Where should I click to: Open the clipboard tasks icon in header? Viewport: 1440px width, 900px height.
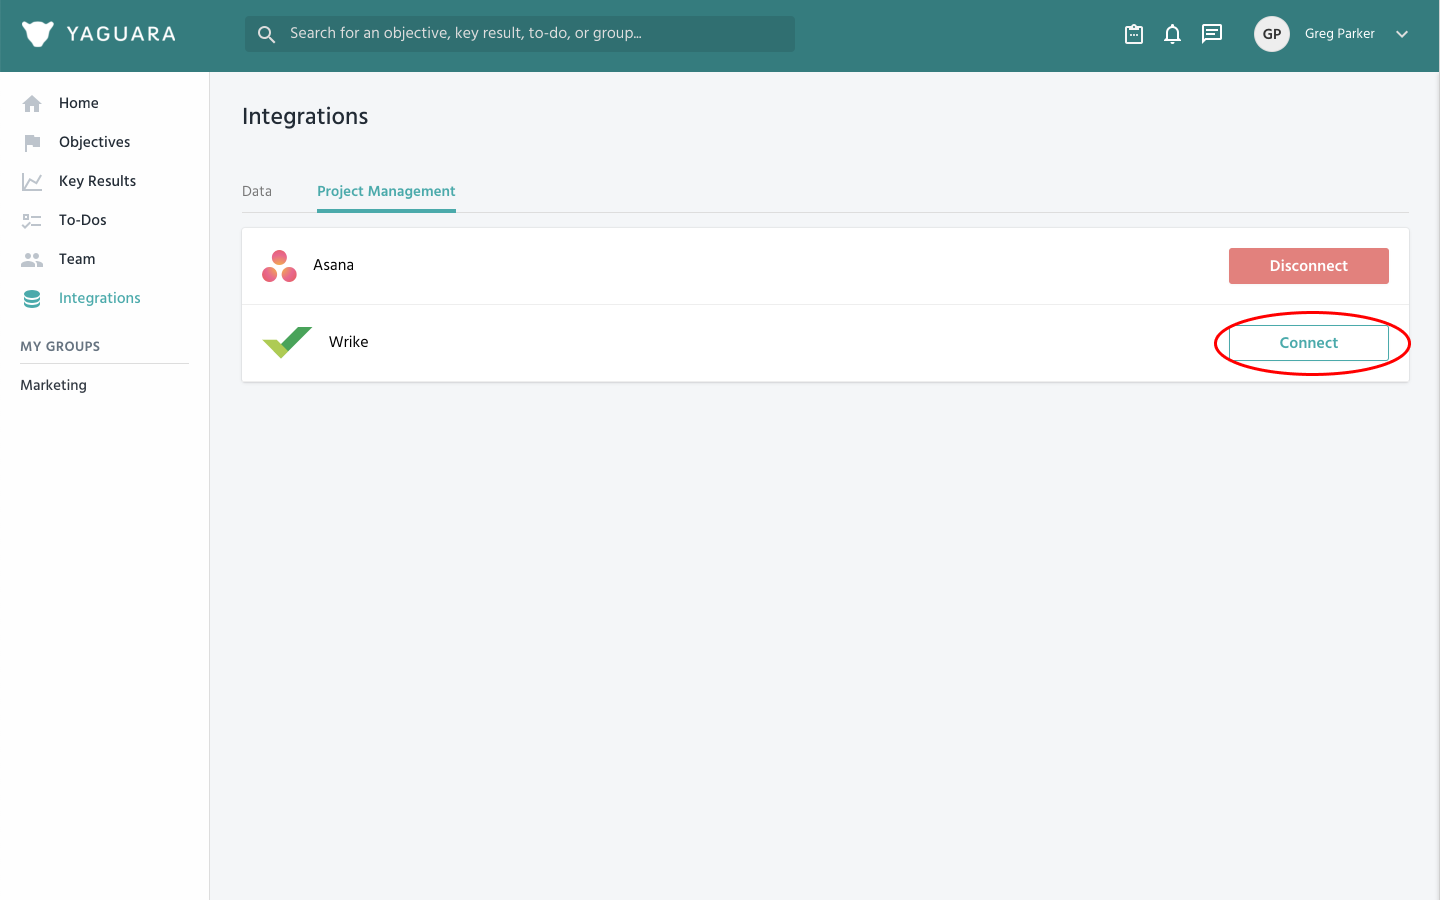point(1134,34)
